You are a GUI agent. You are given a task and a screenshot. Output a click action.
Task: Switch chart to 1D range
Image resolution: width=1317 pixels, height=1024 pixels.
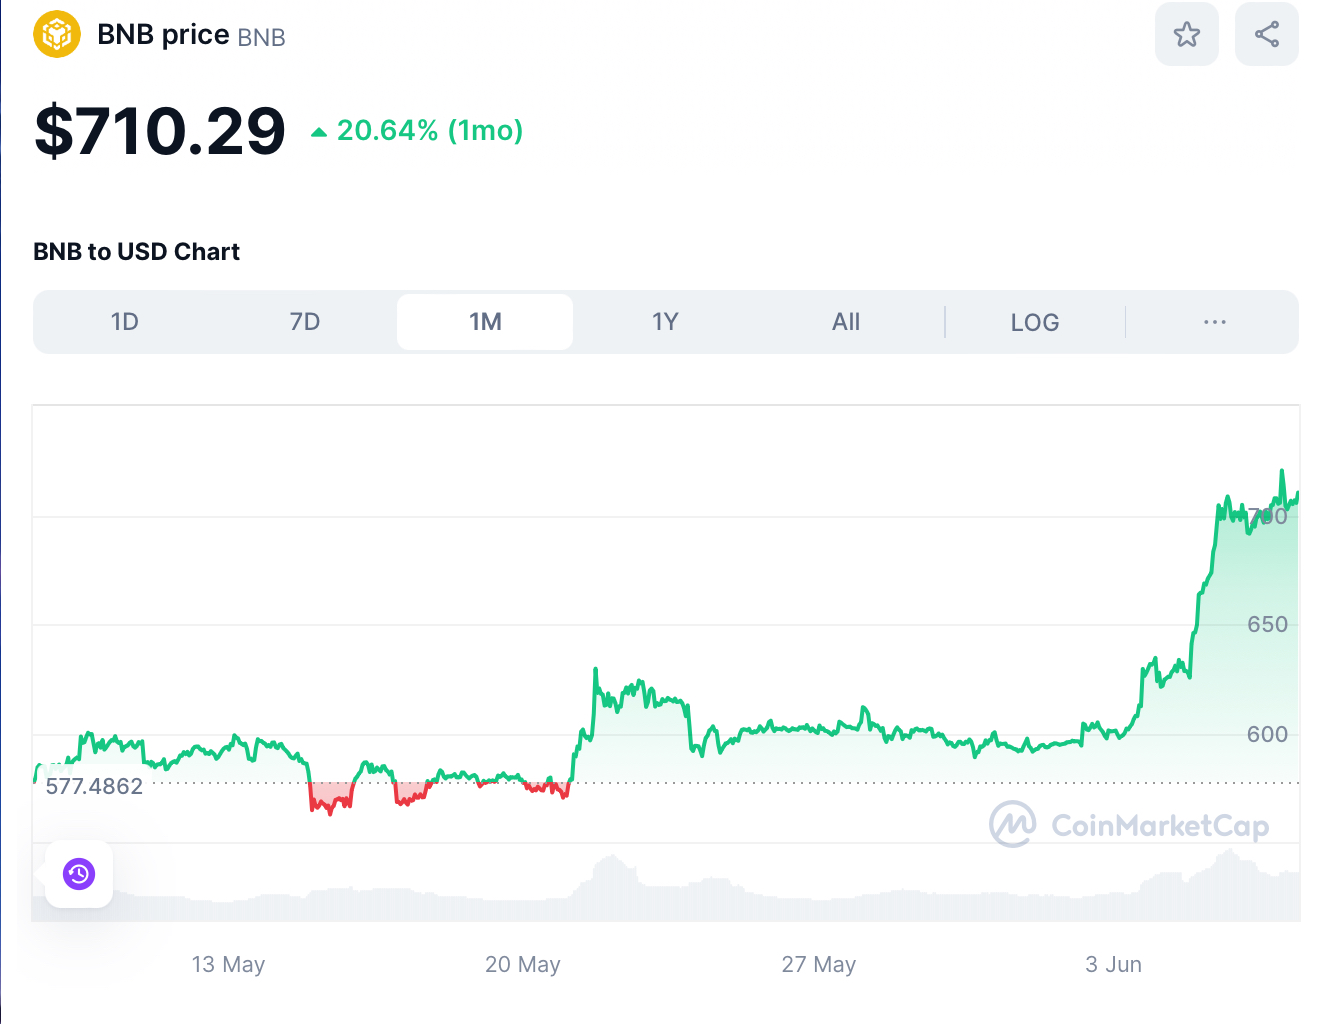[125, 322]
